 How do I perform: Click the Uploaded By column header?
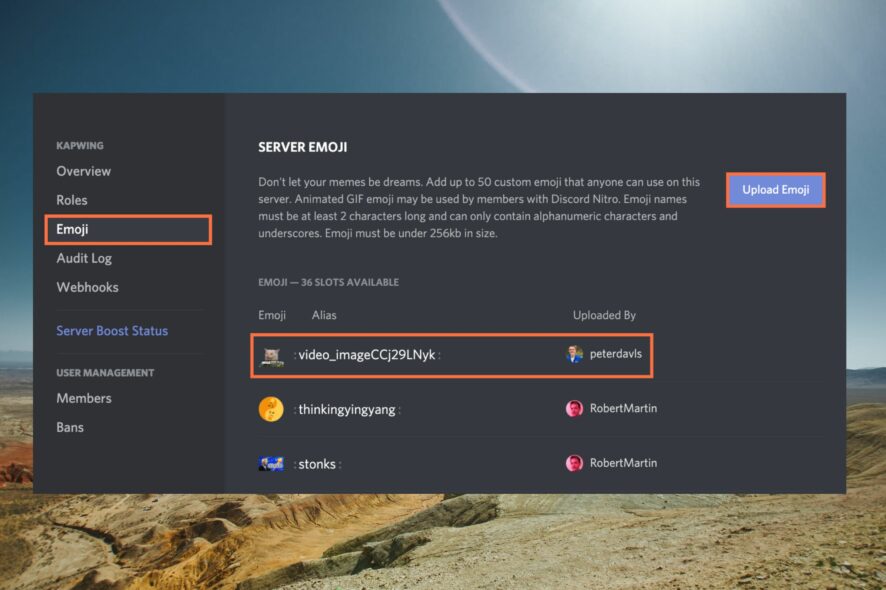click(x=604, y=314)
